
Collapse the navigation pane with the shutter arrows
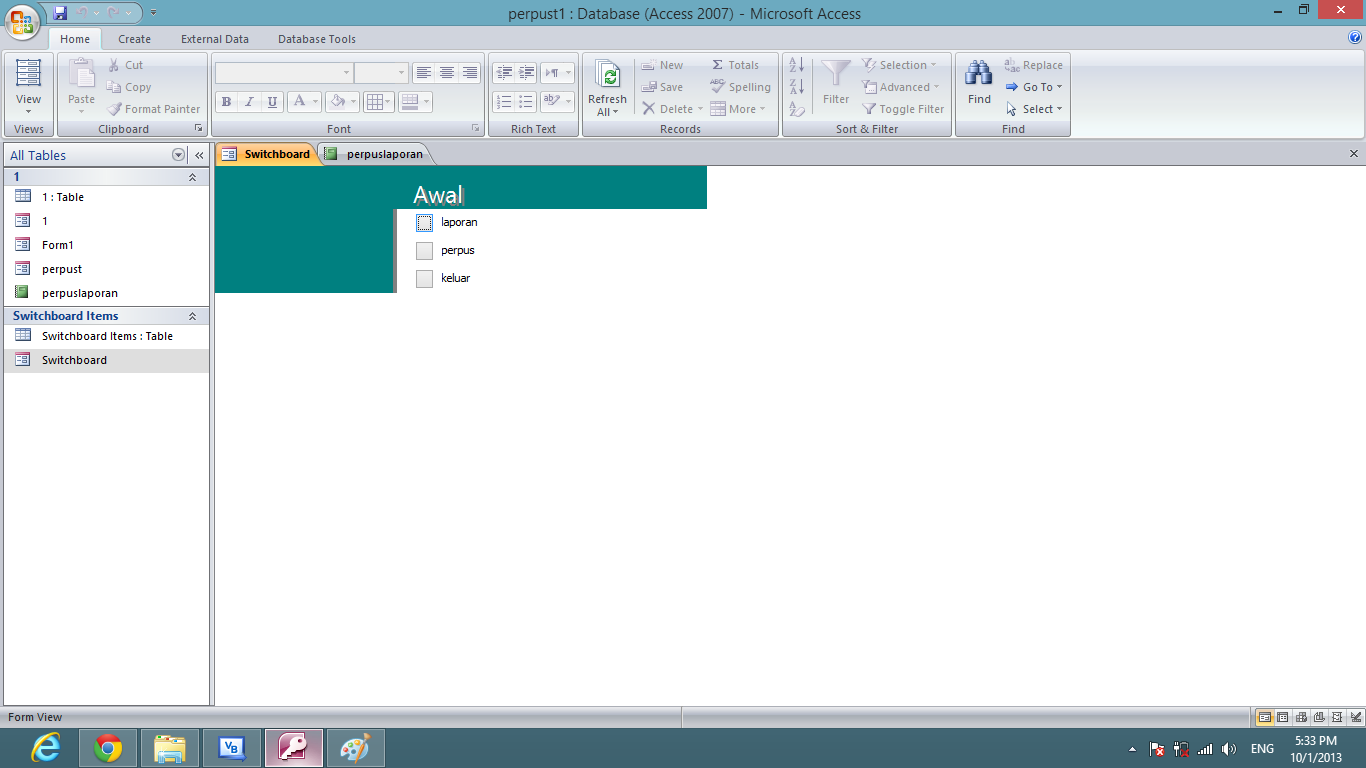point(198,155)
